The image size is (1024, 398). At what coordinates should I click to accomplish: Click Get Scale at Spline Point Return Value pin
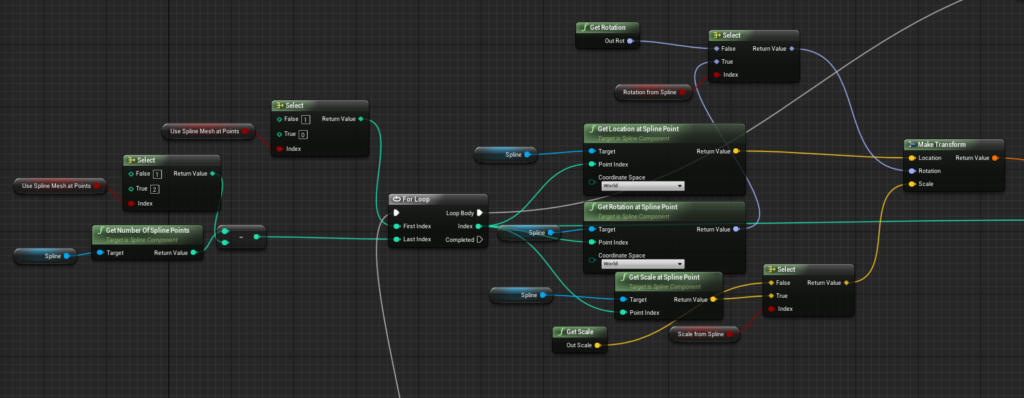tap(713, 299)
